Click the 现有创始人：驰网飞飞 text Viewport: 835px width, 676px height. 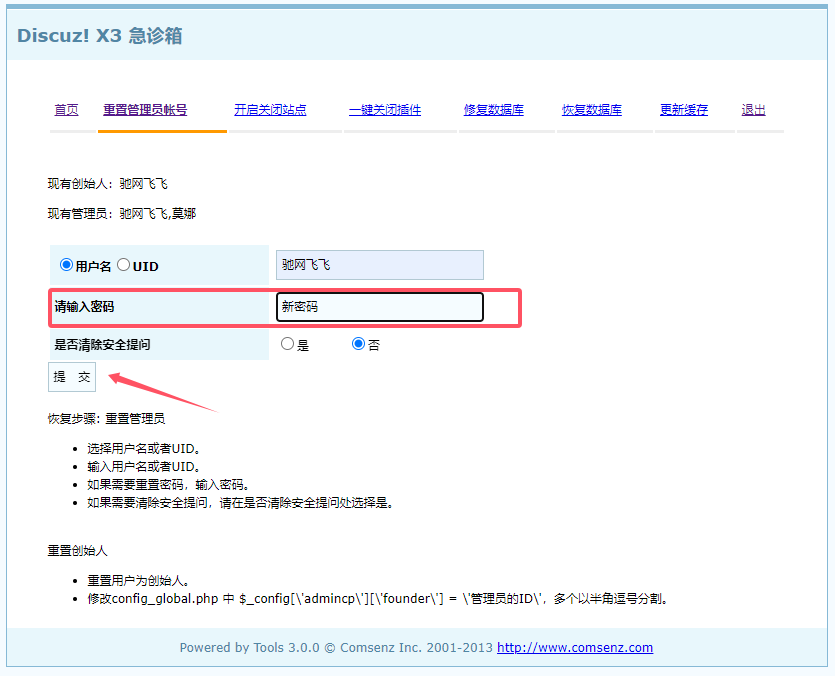pos(108,184)
